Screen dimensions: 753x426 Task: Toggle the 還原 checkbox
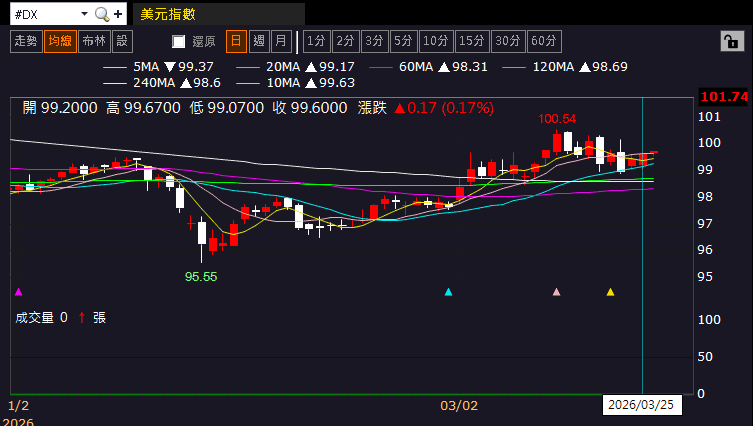coord(179,42)
